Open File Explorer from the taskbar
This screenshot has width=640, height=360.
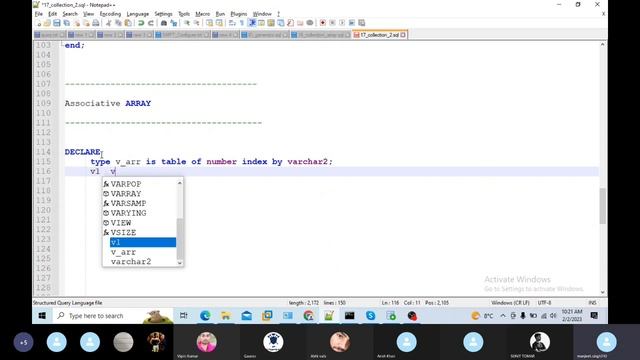pyautogui.click(x=226, y=316)
